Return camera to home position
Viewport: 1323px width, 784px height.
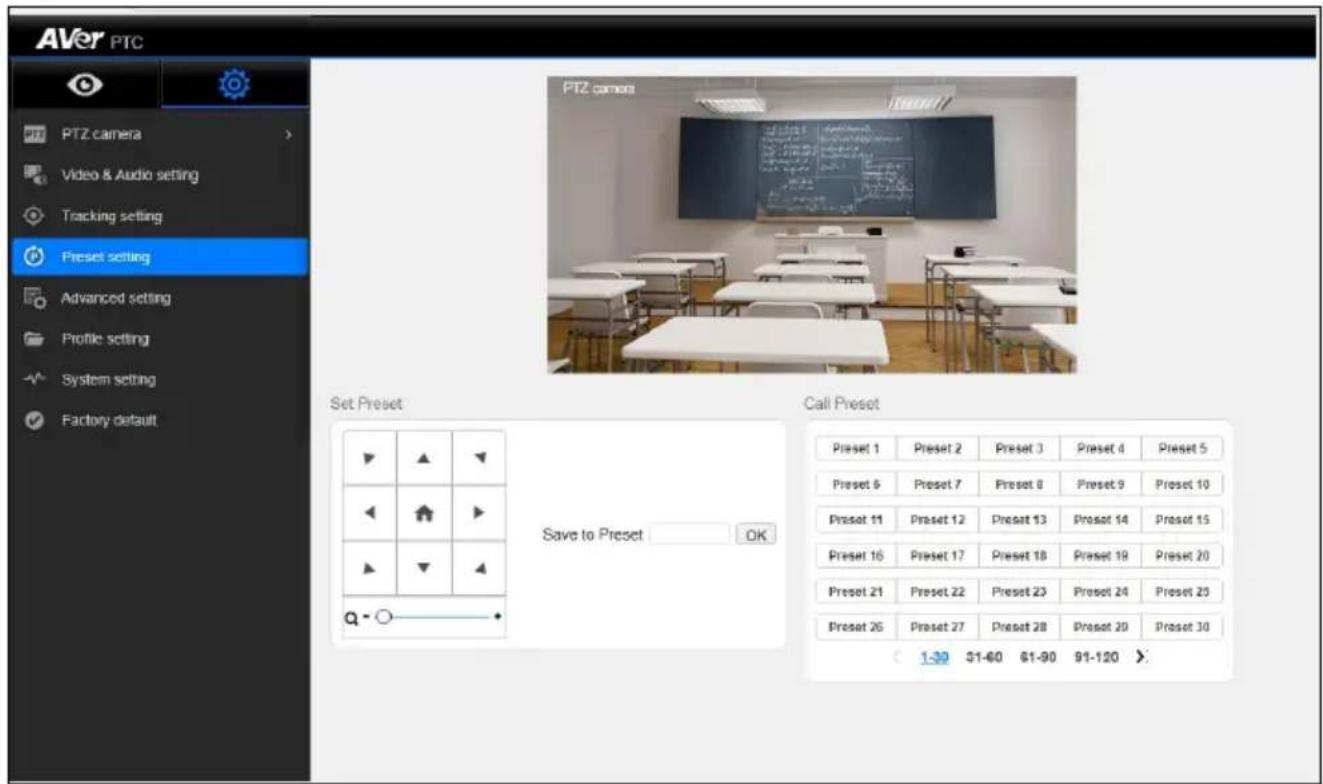tap(425, 513)
